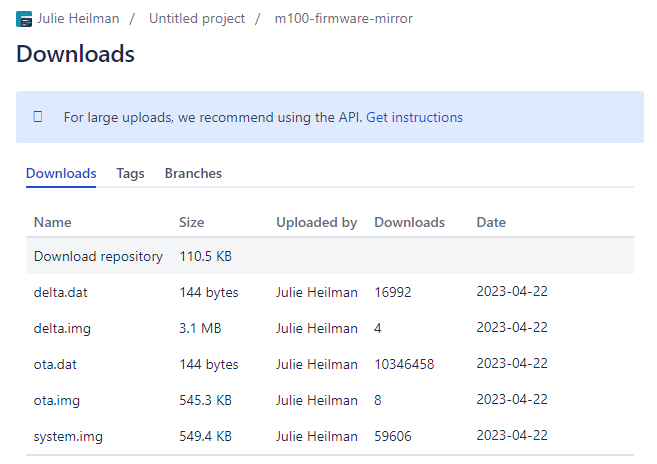Download the ota.dat file
The image size is (657, 464).
[x=52, y=364]
